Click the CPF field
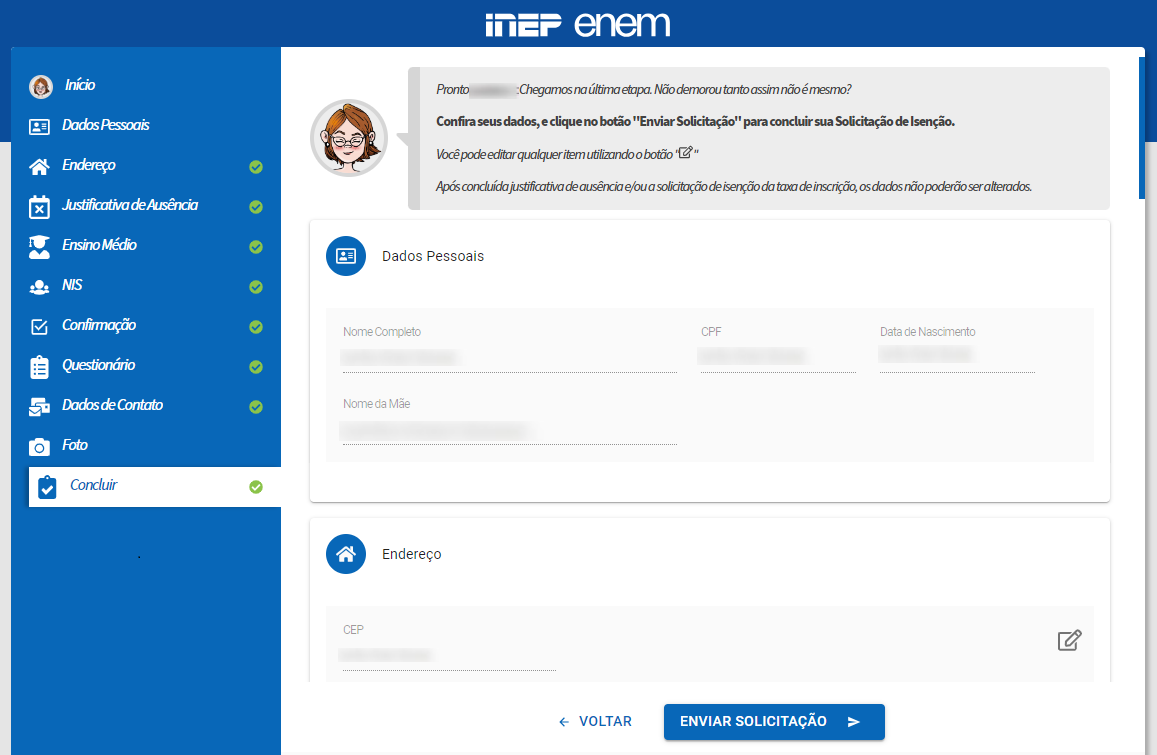Image resolution: width=1157 pixels, height=755 pixels. coord(778,358)
